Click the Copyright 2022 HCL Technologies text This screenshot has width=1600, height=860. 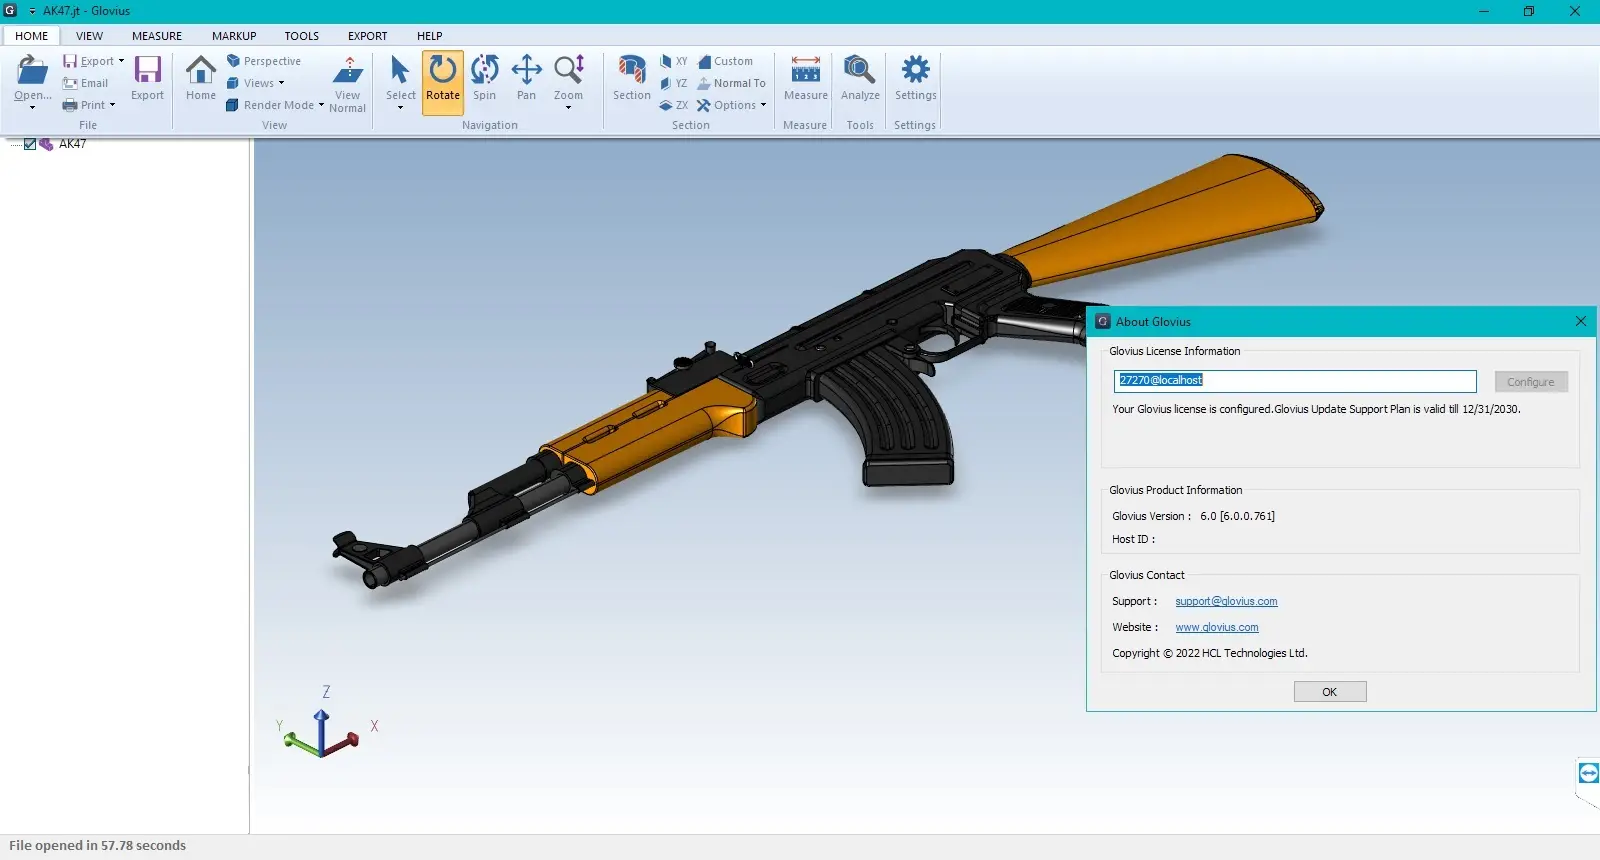(1209, 653)
